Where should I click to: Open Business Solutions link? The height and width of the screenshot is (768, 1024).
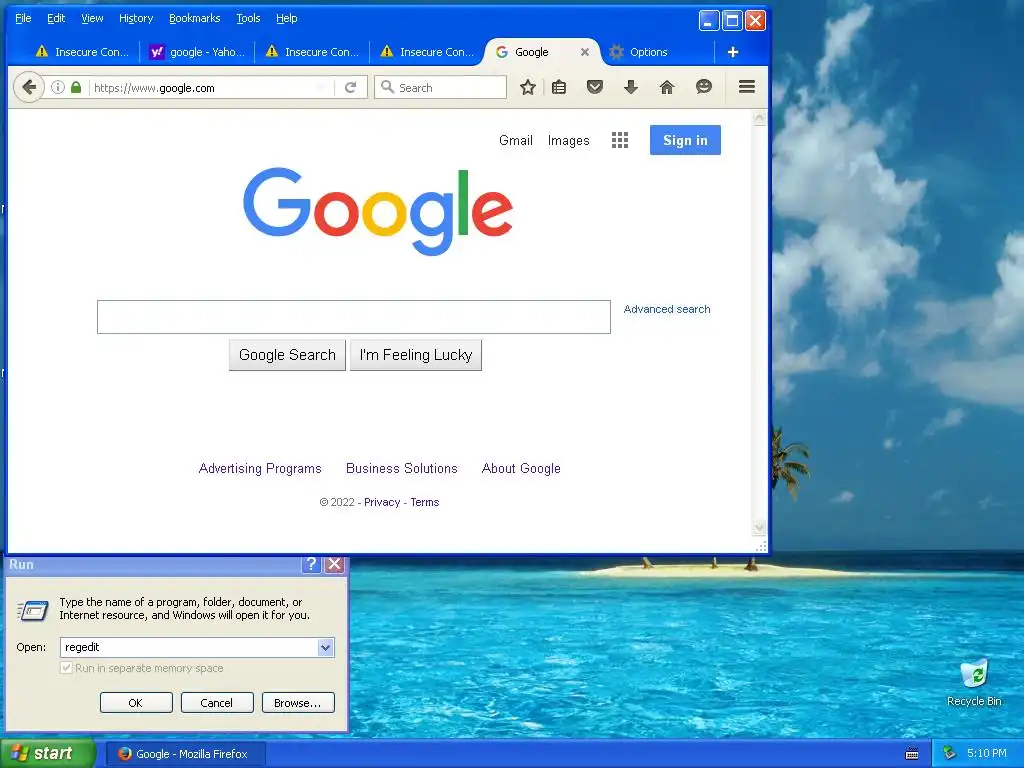tap(402, 468)
